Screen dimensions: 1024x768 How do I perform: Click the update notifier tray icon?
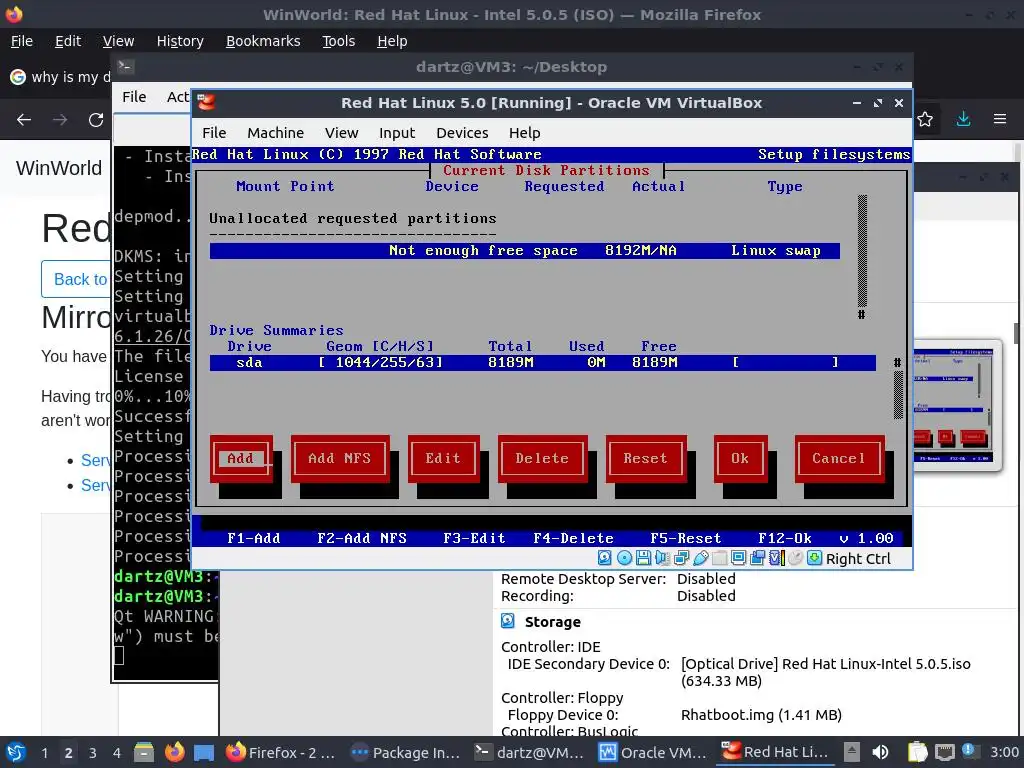[x=969, y=751]
